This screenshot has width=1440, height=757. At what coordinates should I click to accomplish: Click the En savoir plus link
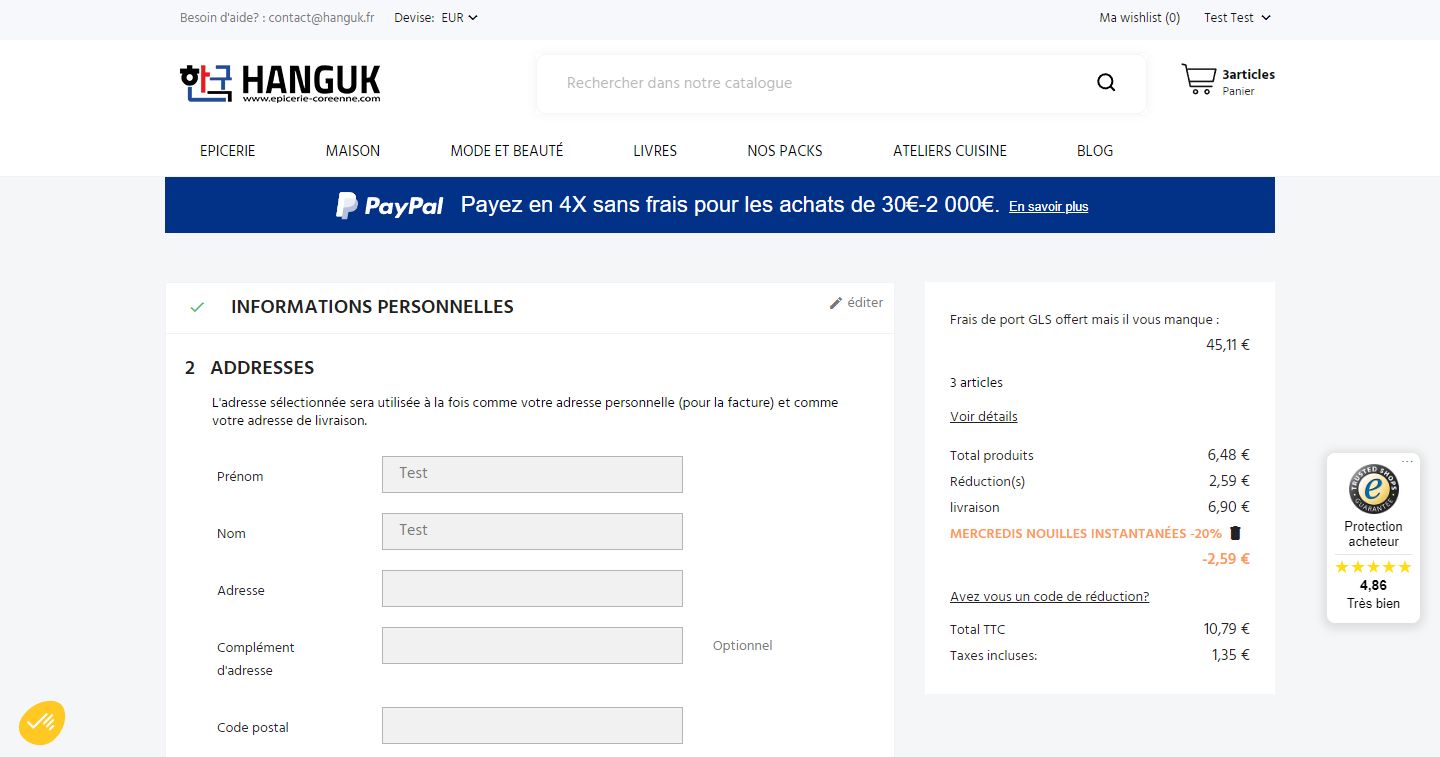click(1048, 207)
